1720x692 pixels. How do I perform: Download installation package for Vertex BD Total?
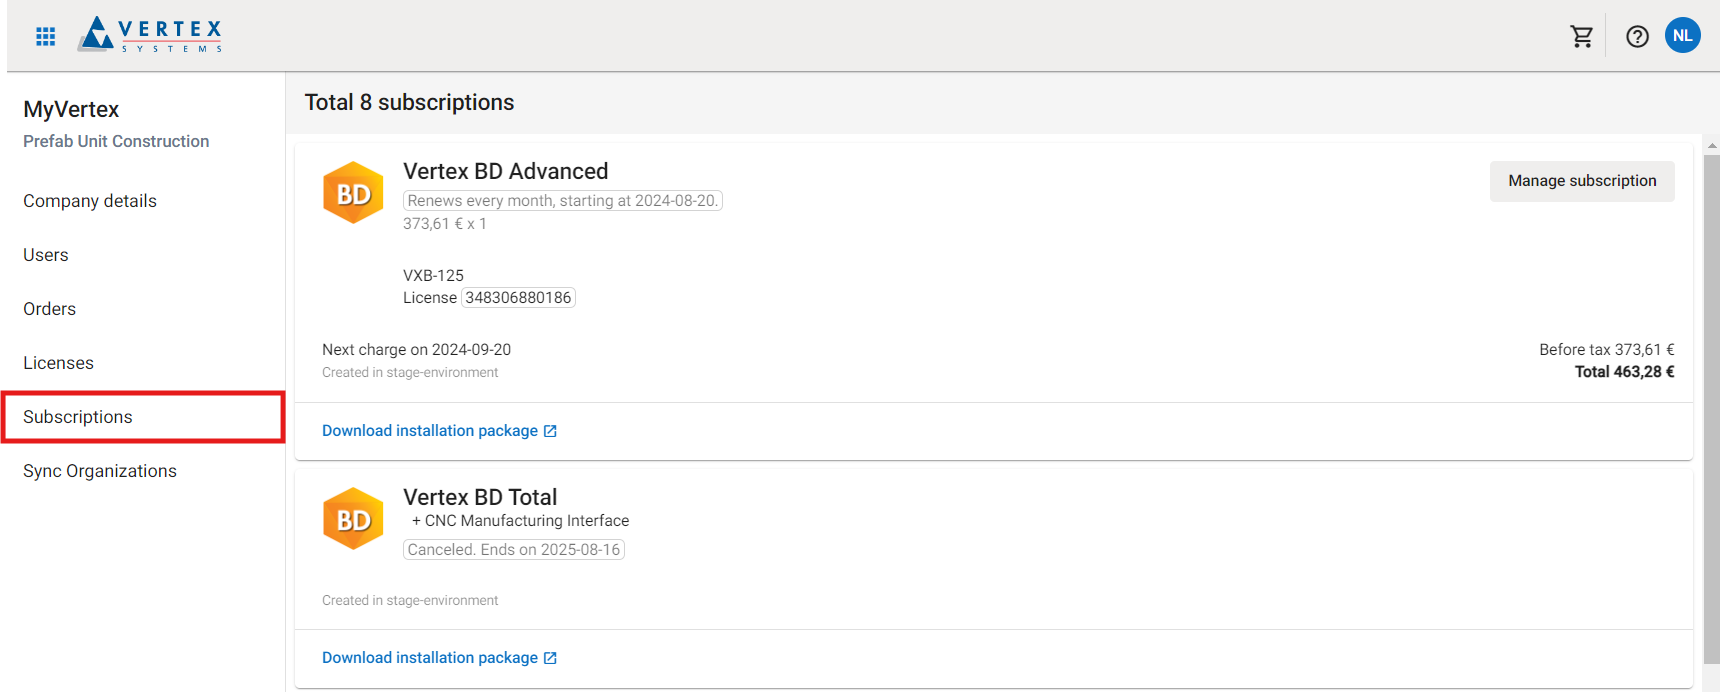click(x=430, y=658)
